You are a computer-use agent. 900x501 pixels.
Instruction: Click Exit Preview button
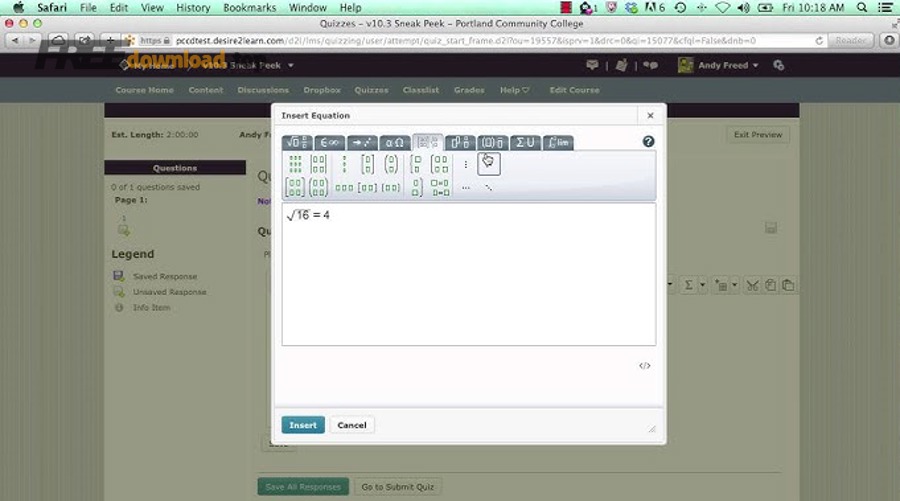(758, 135)
